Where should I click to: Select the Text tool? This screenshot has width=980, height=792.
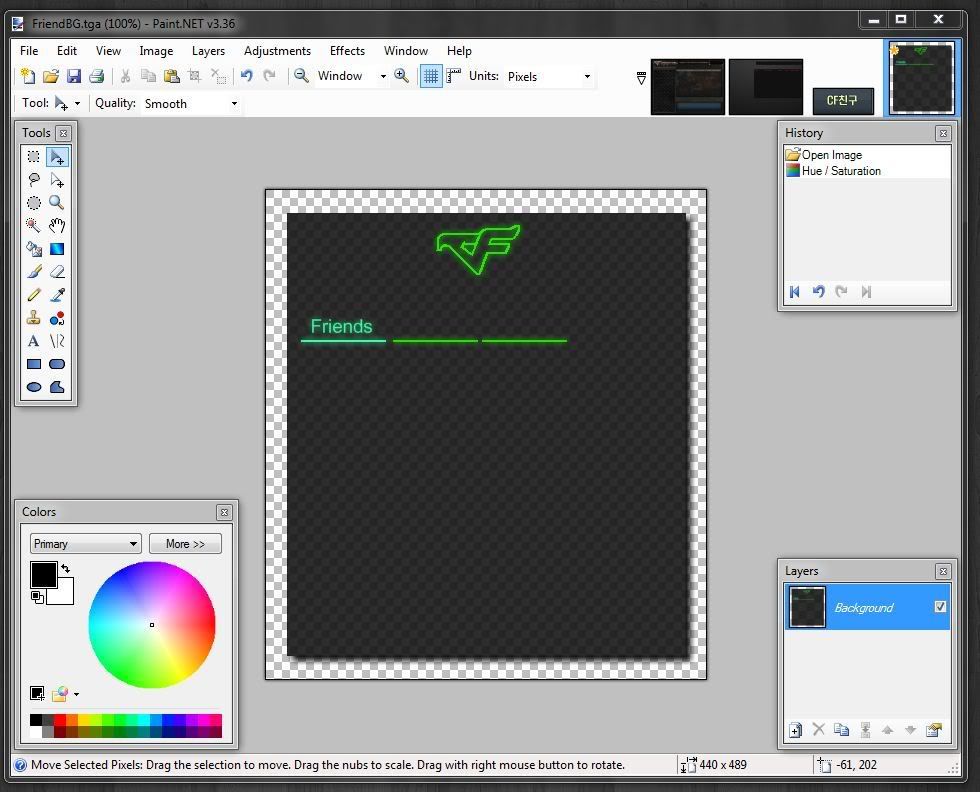33,341
